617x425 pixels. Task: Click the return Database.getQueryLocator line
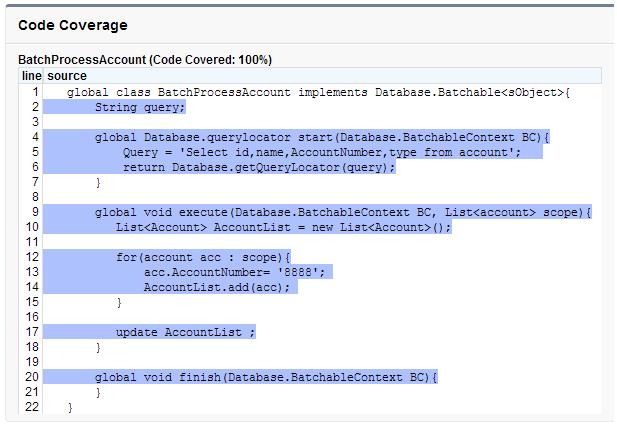[259, 167]
